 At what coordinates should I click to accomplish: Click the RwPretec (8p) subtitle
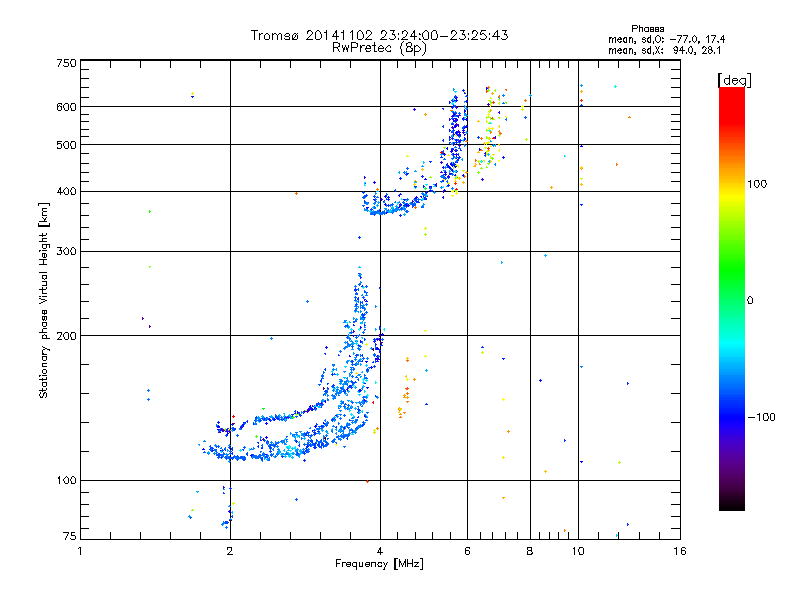[379, 48]
